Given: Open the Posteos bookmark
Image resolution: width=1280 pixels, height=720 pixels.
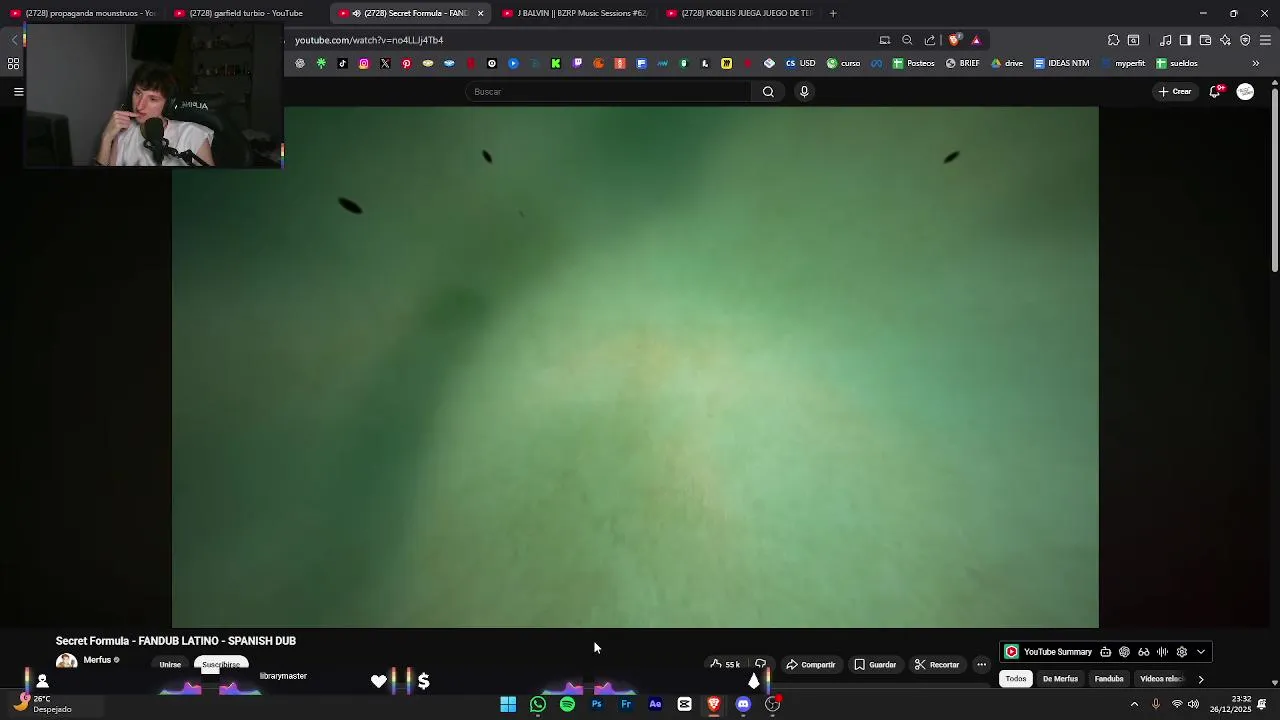Looking at the screenshot, I should (913, 63).
